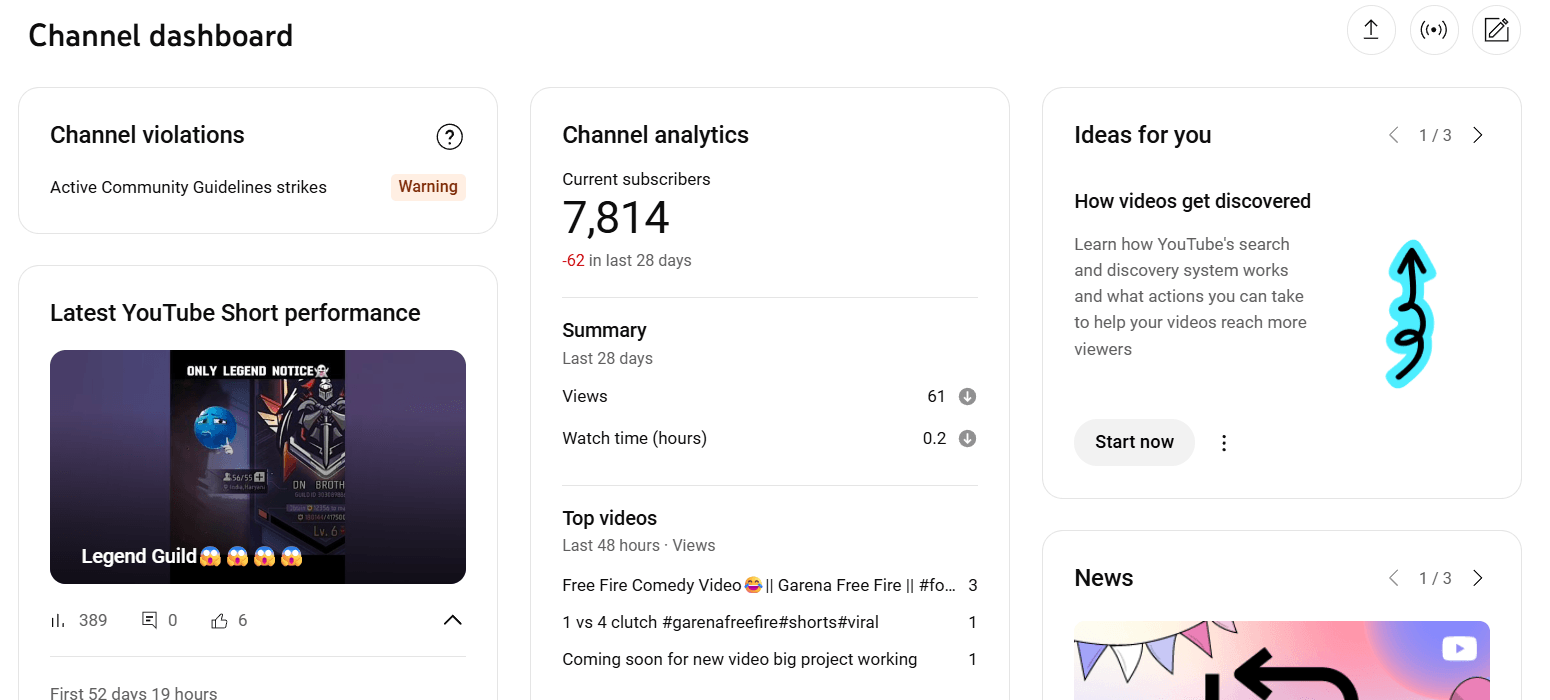Show next News card arrow
The width and height of the screenshot is (1550, 700).
pyautogui.click(x=1478, y=578)
